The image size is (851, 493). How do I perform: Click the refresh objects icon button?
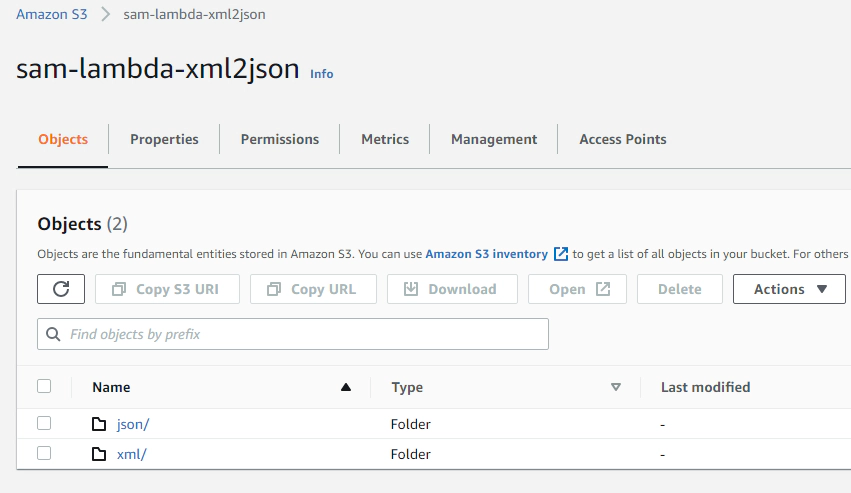61,289
